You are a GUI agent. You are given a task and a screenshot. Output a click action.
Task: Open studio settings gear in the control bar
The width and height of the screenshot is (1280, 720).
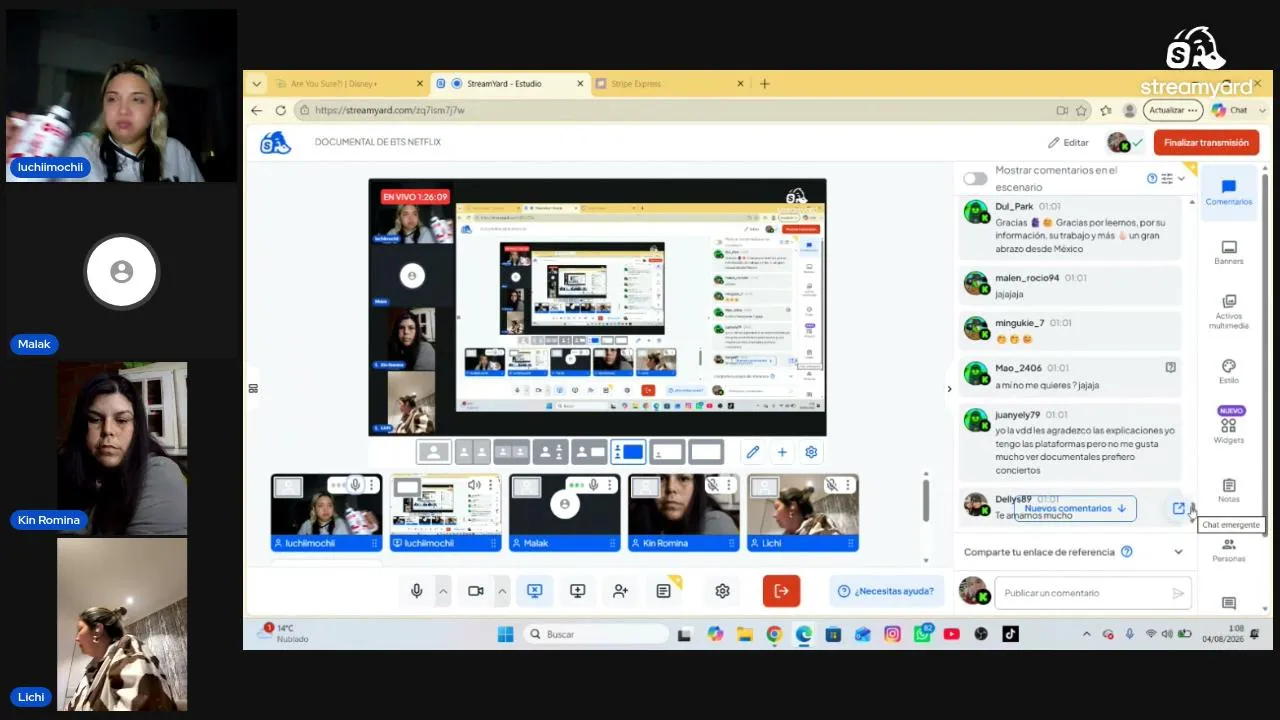tap(722, 591)
